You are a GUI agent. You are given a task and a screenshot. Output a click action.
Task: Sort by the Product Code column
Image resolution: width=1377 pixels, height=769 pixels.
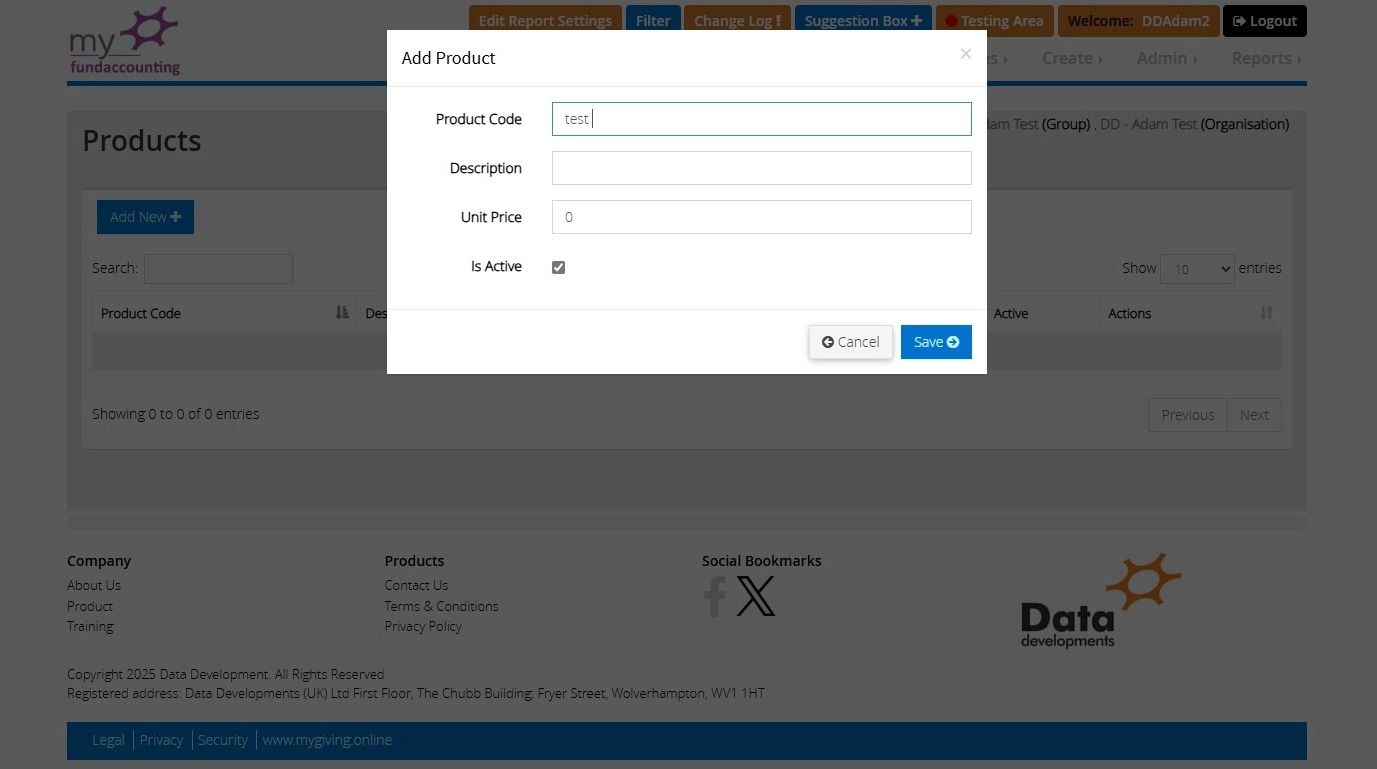click(x=224, y=313)
